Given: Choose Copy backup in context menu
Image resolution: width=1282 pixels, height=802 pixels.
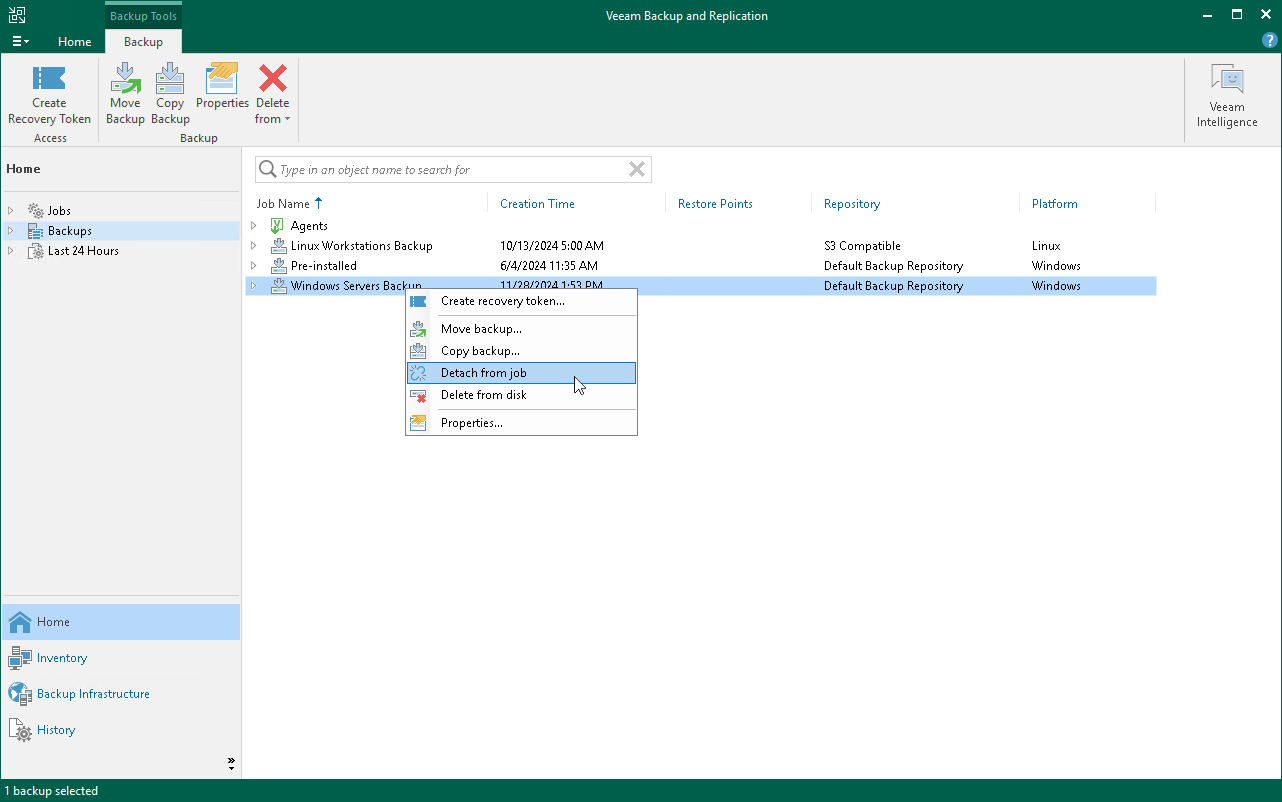Looking at the screenshot, I should 521,351.
